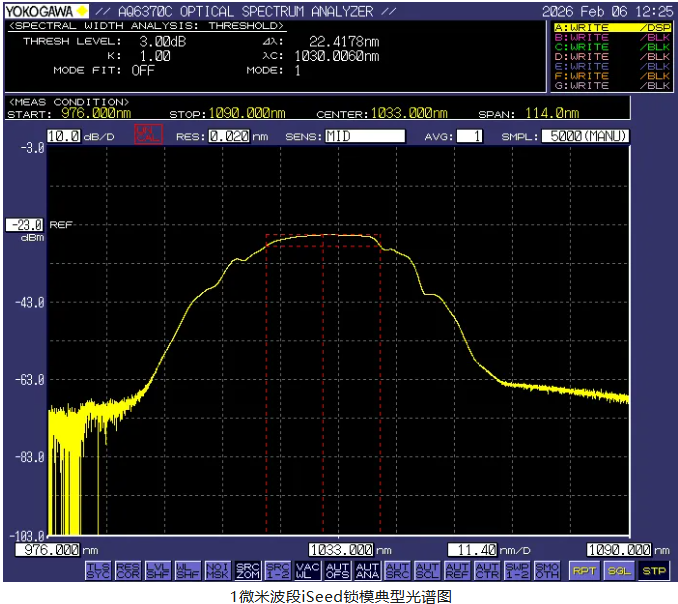Click the TLS SYC softkey icon

(99, 570)
